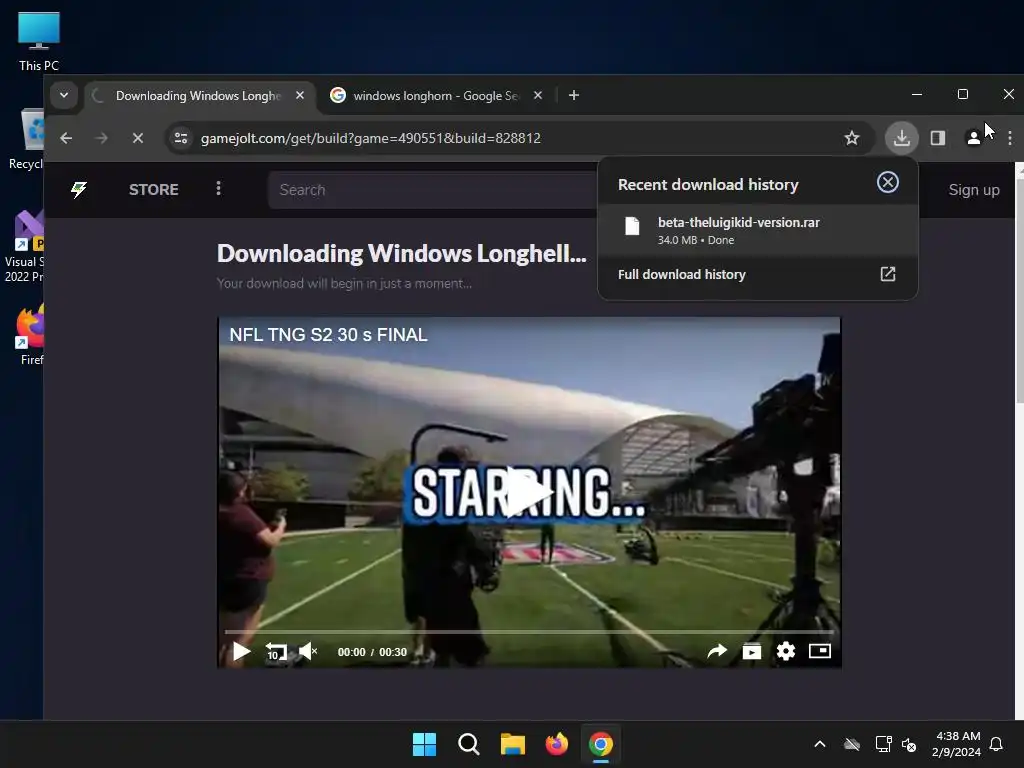The width and height of the screenshot is (1024, 768).
Task: Click the external link icon for download history
Action: click(x=887, y=274)
